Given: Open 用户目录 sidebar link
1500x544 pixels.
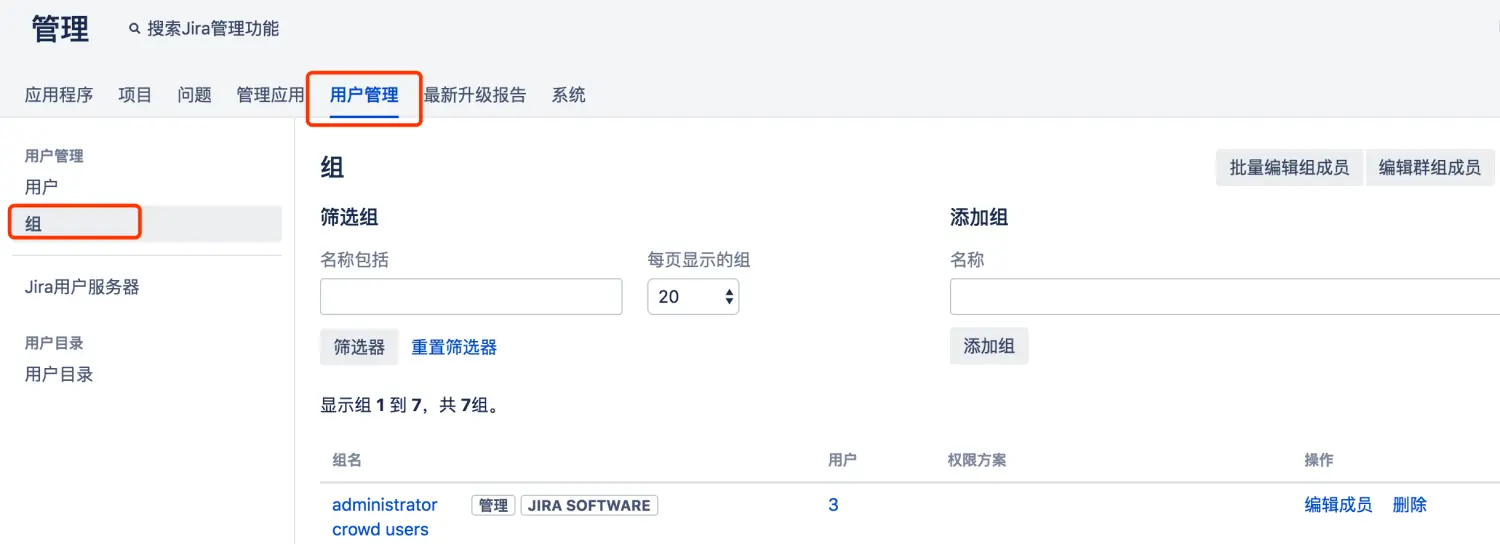Looking at the screenshot, I should (59, 375).
